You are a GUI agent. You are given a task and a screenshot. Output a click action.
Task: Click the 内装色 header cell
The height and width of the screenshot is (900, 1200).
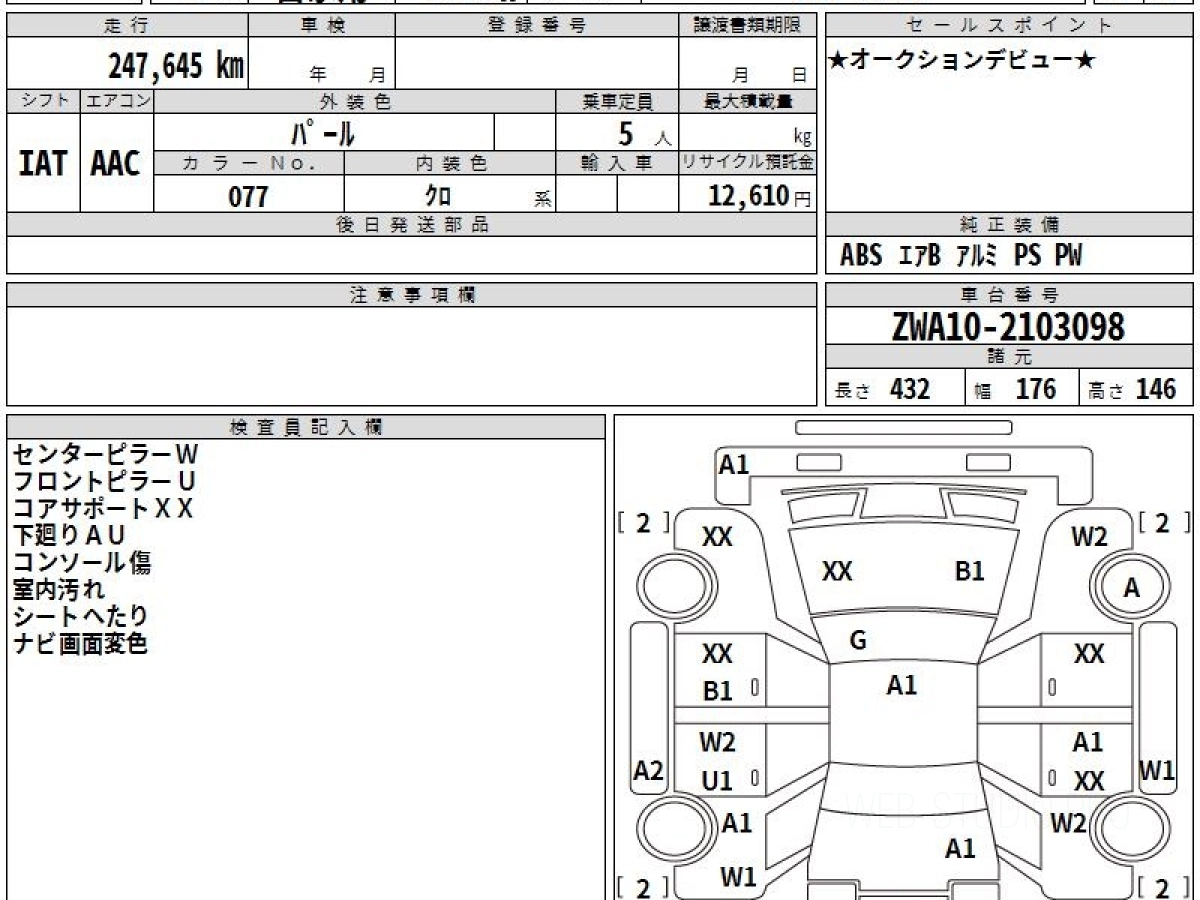tap(450, 164)
